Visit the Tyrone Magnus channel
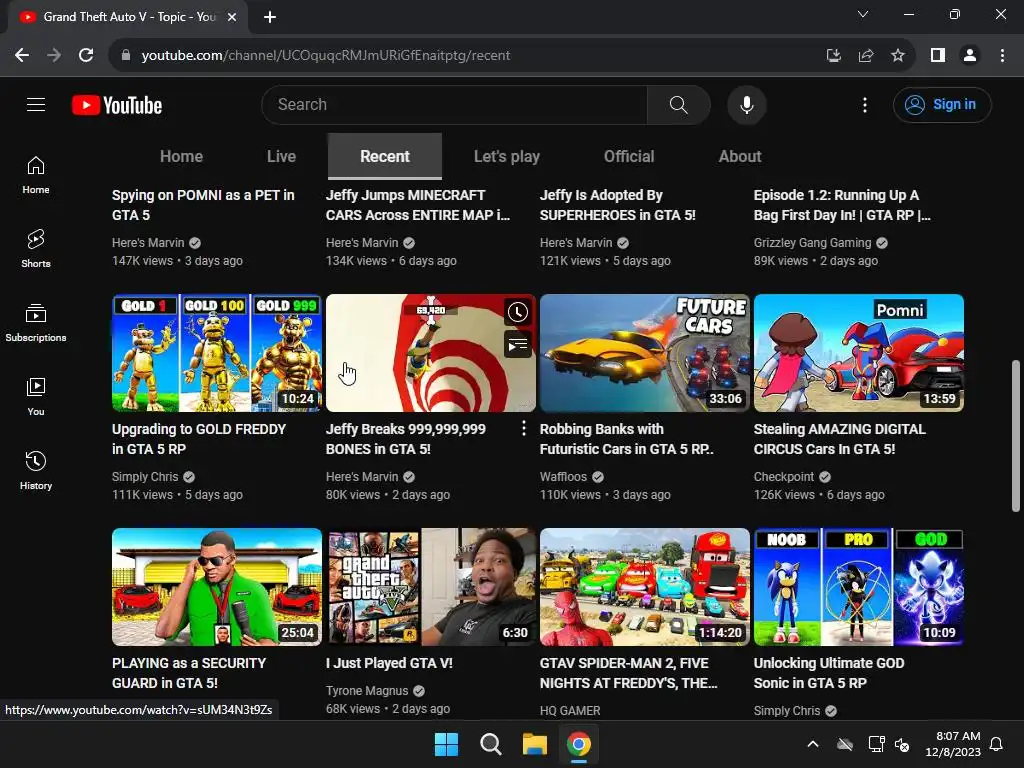 pyautogui.click(x=367, y=690)
